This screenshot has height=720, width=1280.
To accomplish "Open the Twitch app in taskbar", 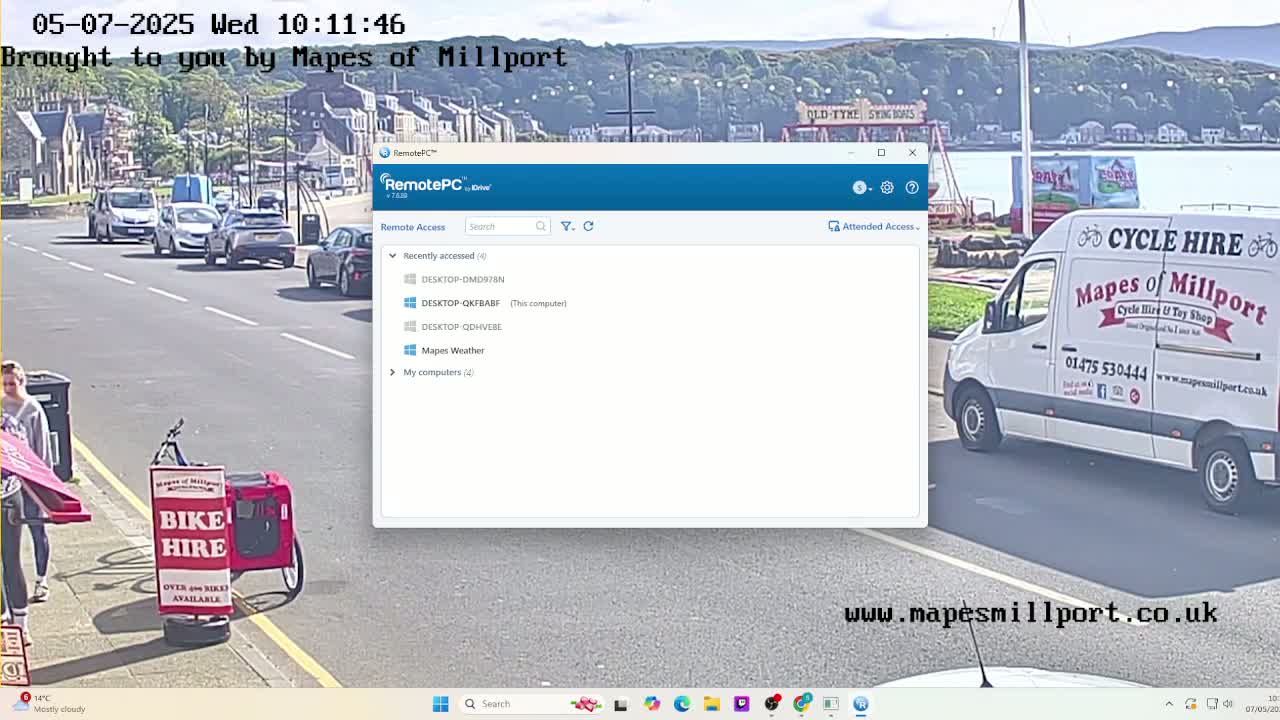I will [741, 704].
